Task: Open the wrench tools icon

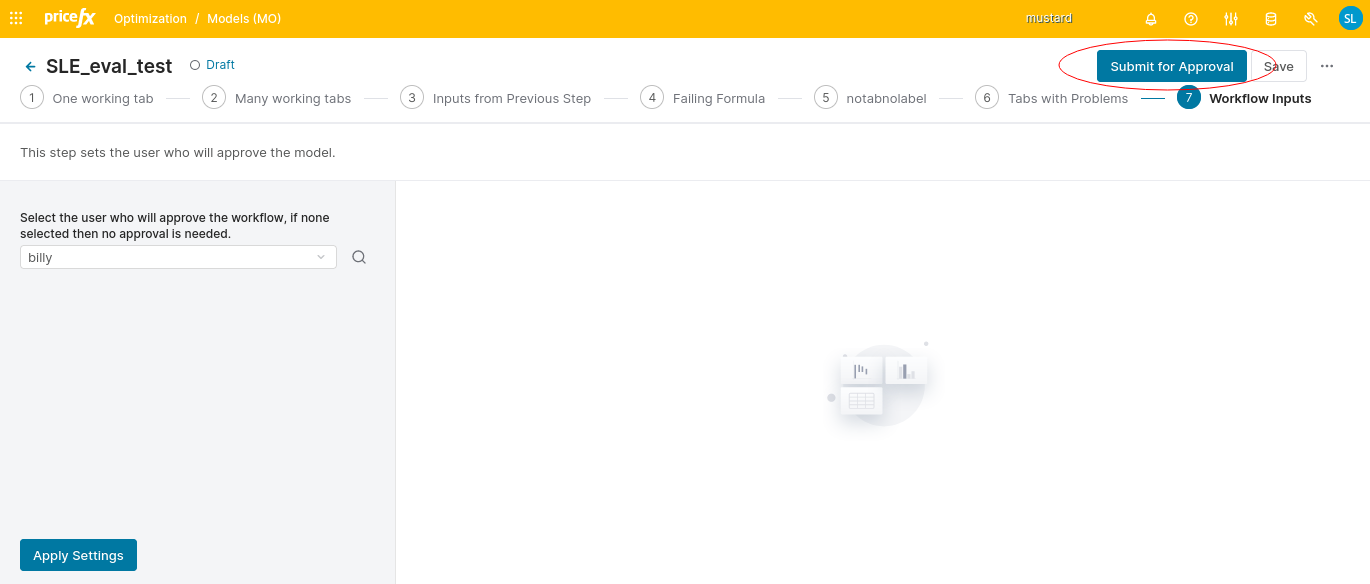Action: click(x=1311, y=19)
